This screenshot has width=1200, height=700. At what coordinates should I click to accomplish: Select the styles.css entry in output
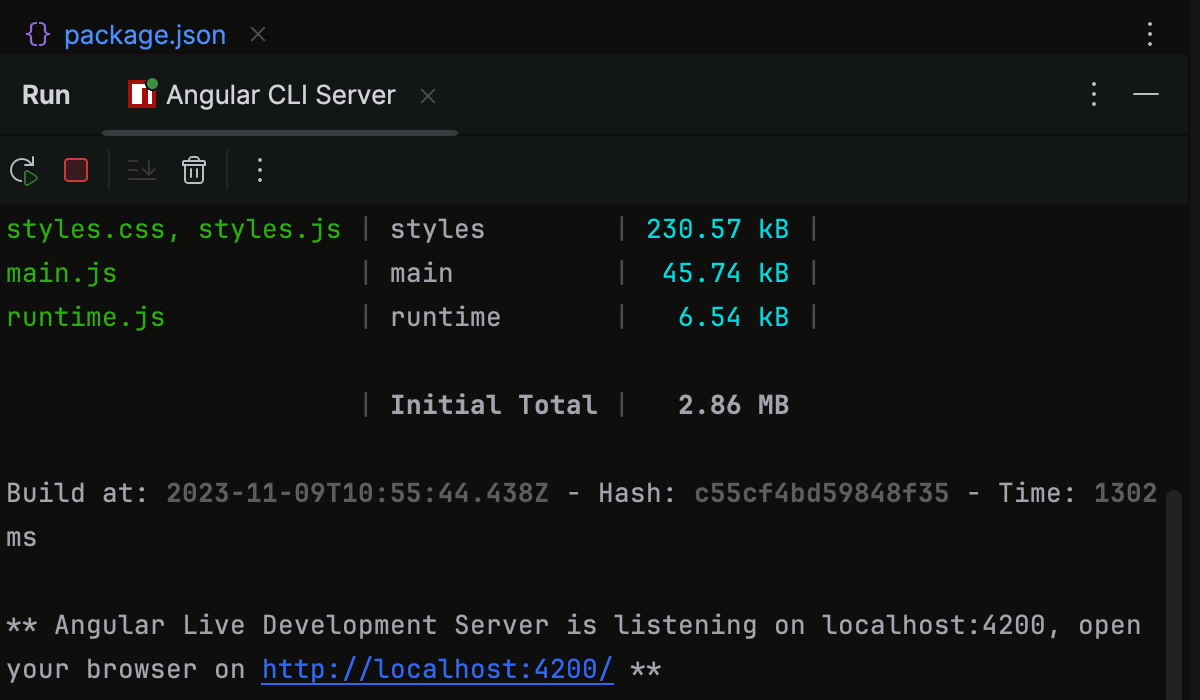click(x=86, y=228)
